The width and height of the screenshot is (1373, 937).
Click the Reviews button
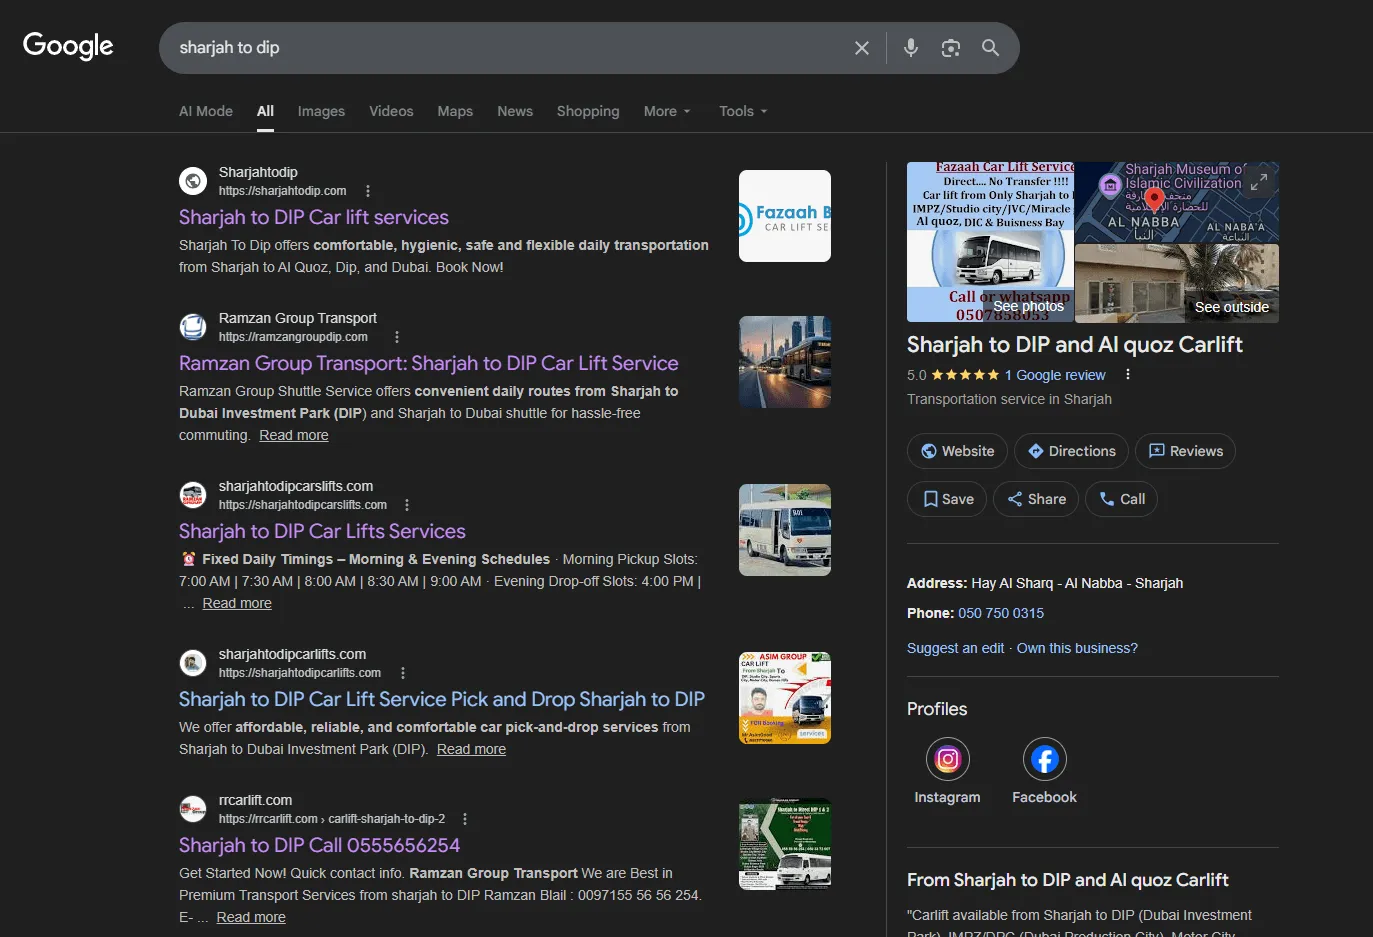[x=1185, y=451]
